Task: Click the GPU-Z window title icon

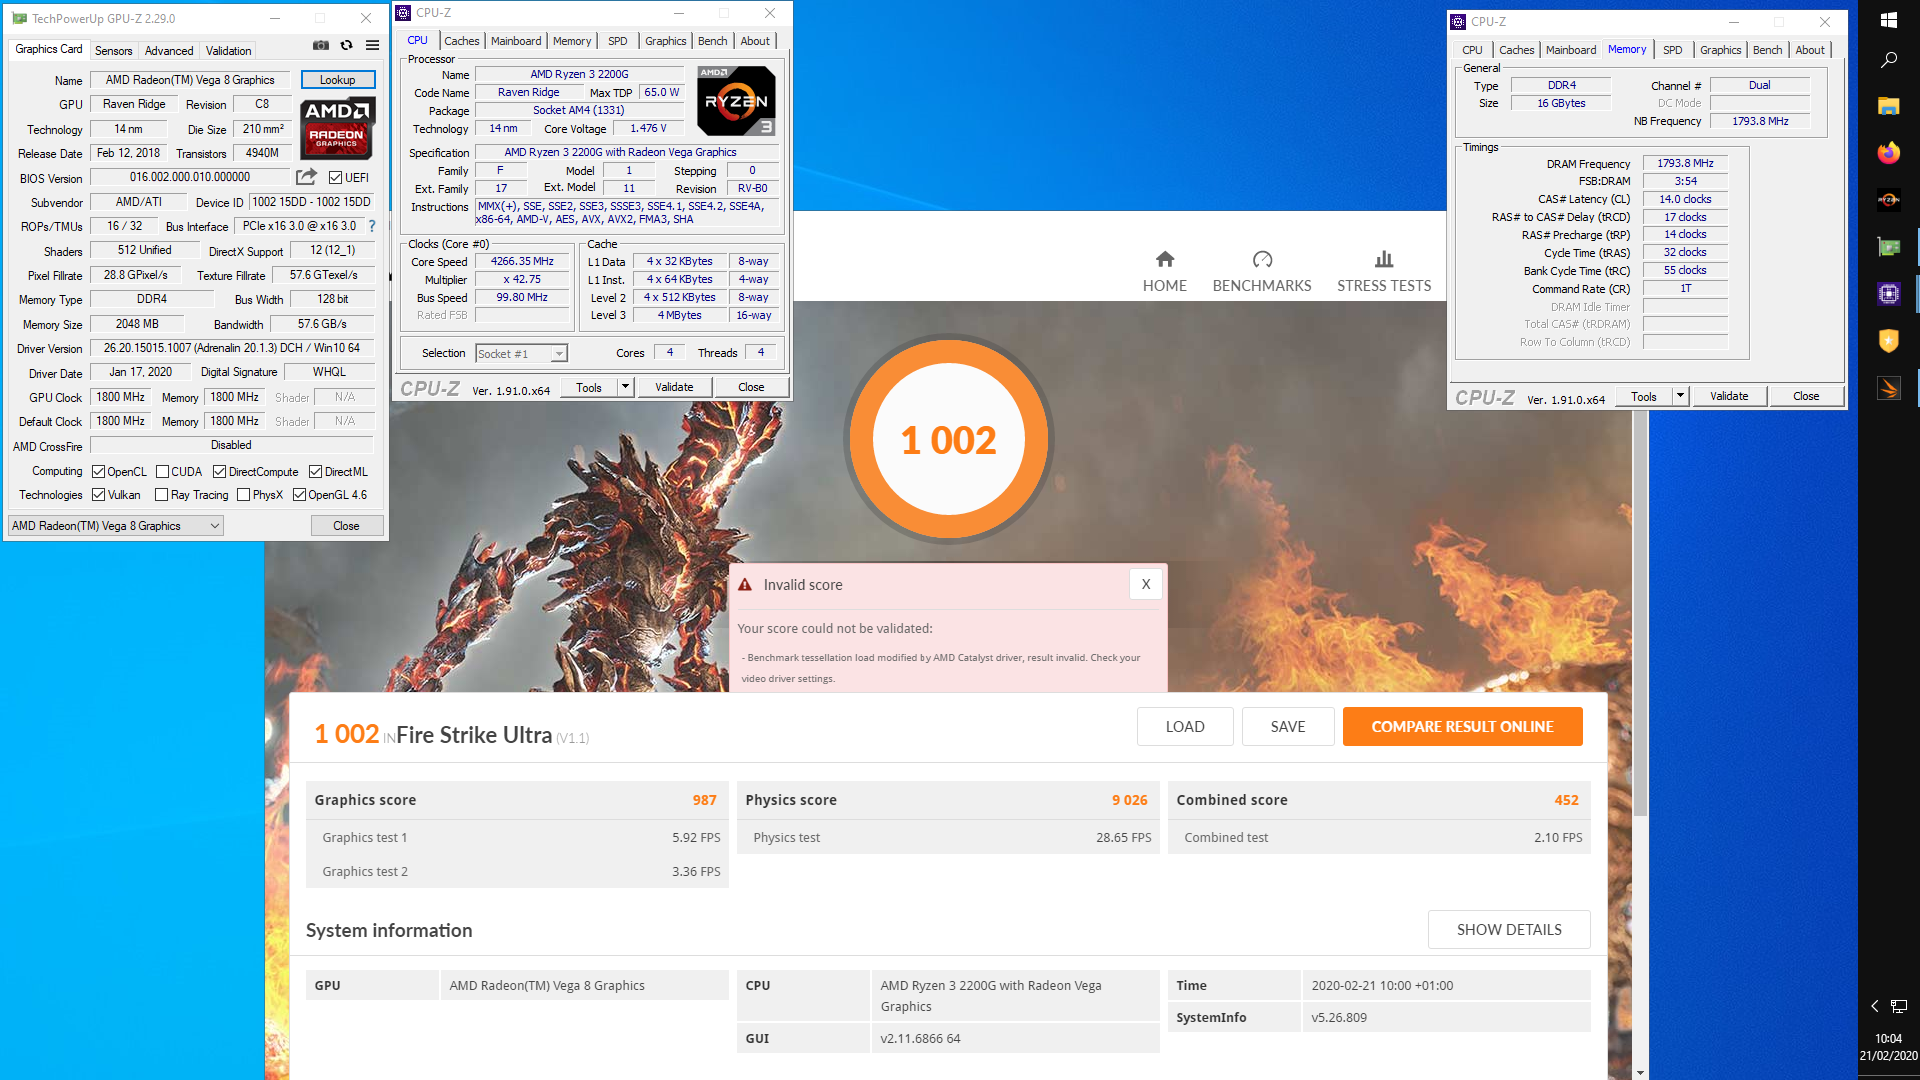Action: tap(19, 18)
